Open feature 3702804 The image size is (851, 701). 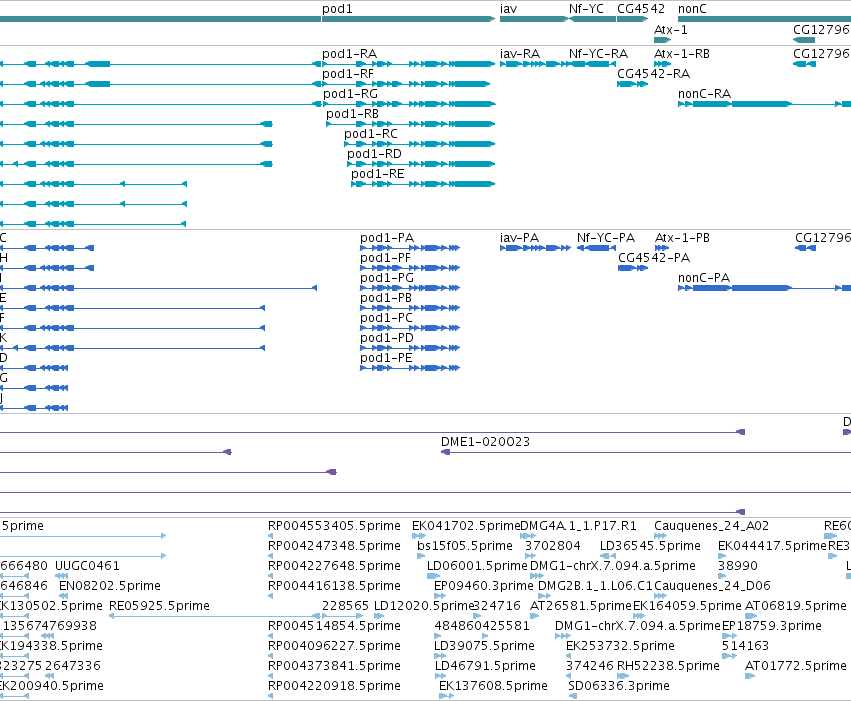click(x=552, y=546)
